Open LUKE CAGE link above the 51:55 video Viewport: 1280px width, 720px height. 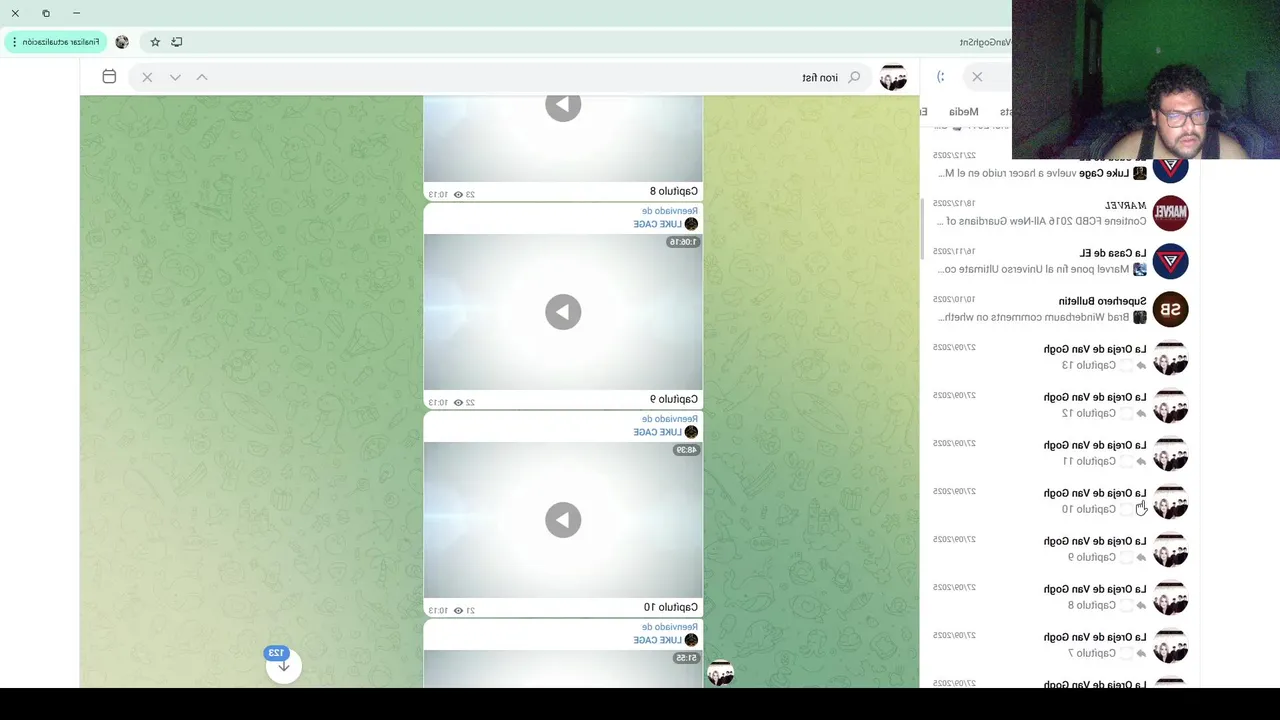[657, 640]
